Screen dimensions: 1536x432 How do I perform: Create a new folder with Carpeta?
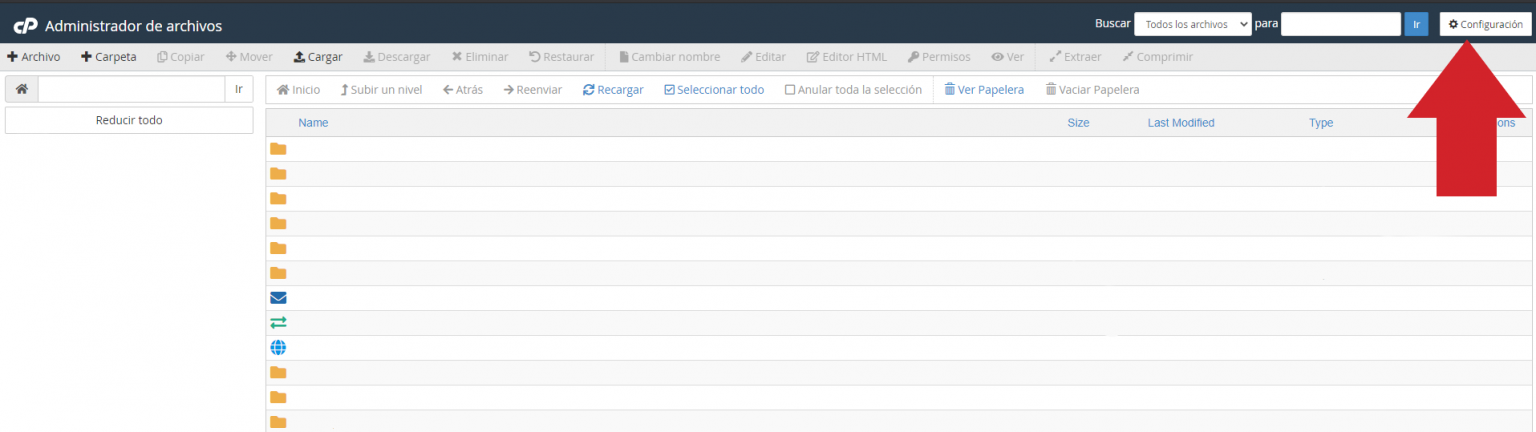[109, 57]
